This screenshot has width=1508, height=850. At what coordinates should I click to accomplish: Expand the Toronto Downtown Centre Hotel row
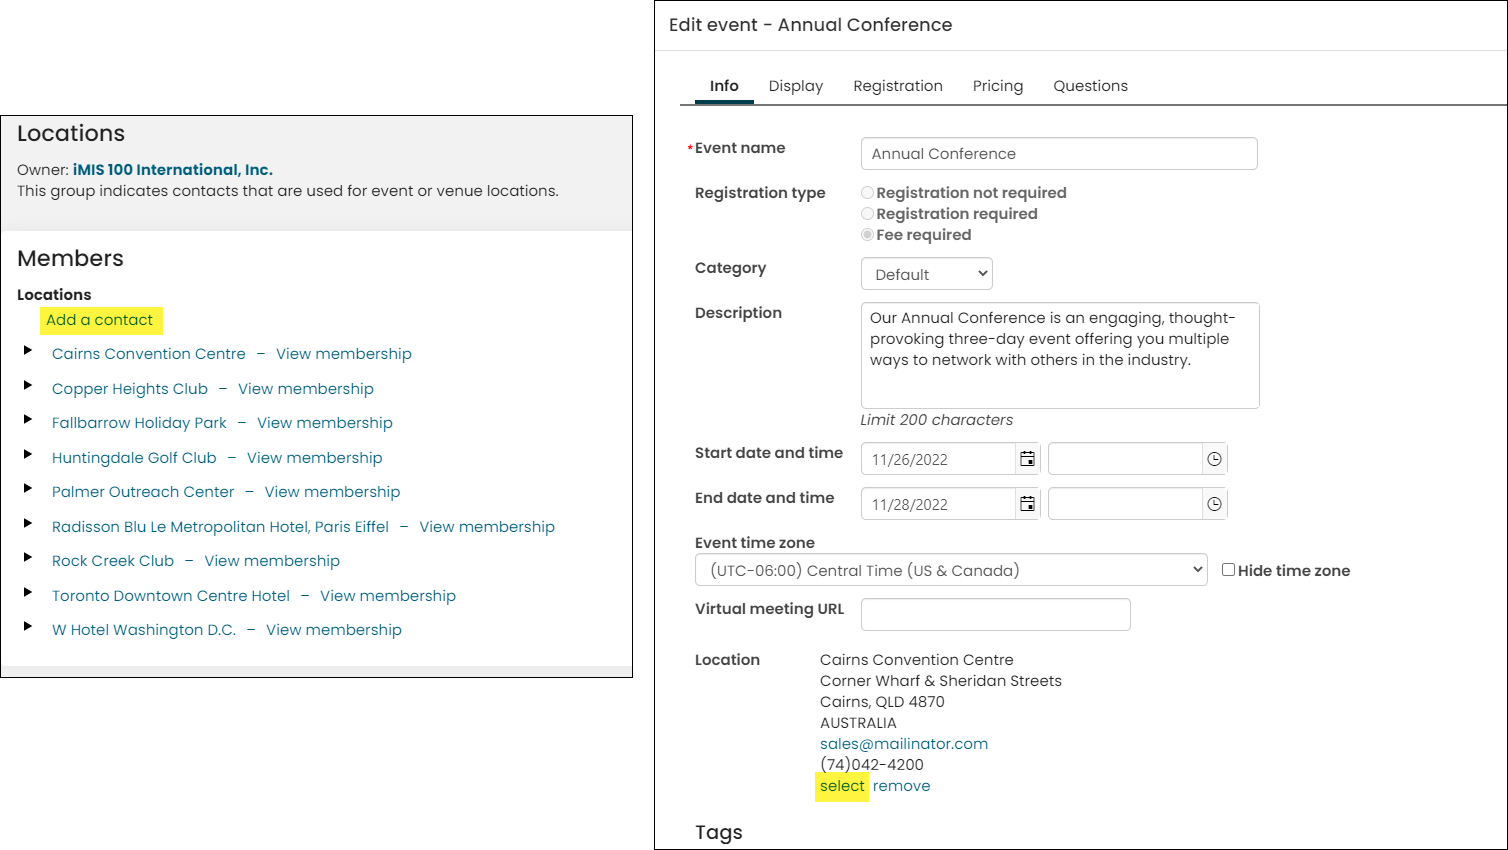pyautogui.click(x=28, y=592)
